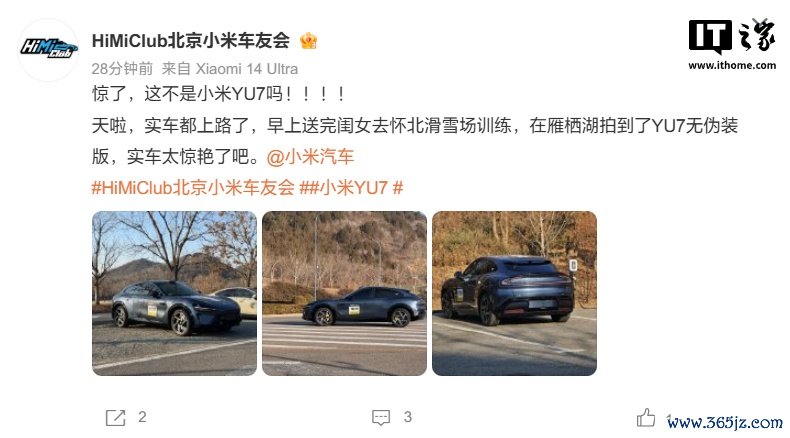The width and height of the screenshot is (790, 438).
Task: Click the 28分钟前 post timestamp
Action: pyautogui.click(x=122, y=69)
